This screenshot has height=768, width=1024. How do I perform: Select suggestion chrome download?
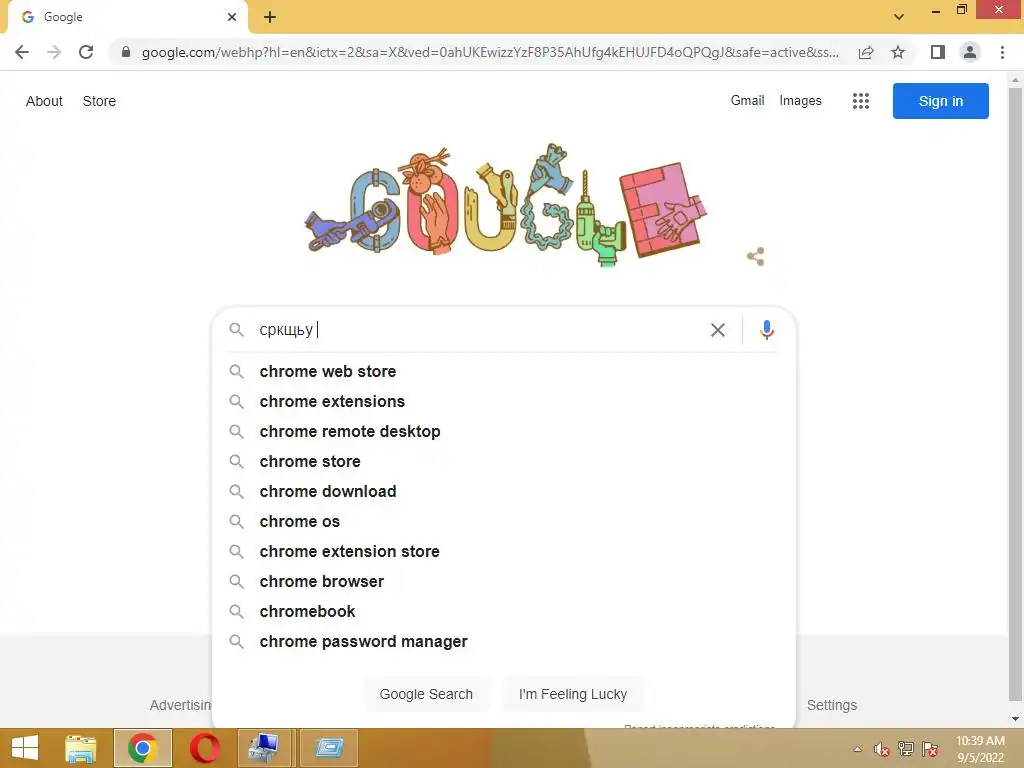point(504,492)
